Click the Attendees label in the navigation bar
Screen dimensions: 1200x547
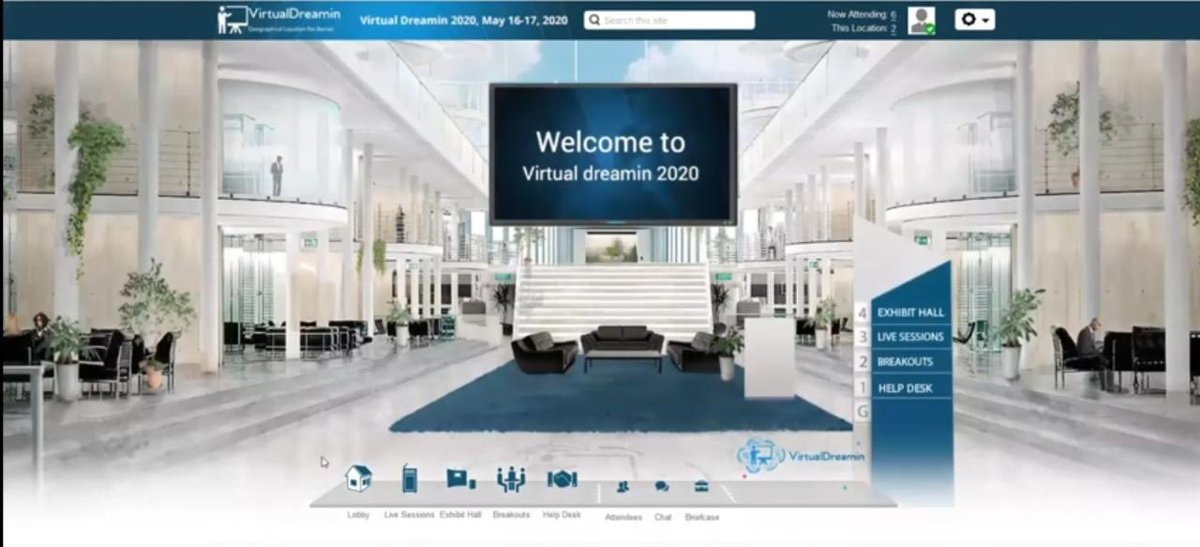click(x=623, y=517)
